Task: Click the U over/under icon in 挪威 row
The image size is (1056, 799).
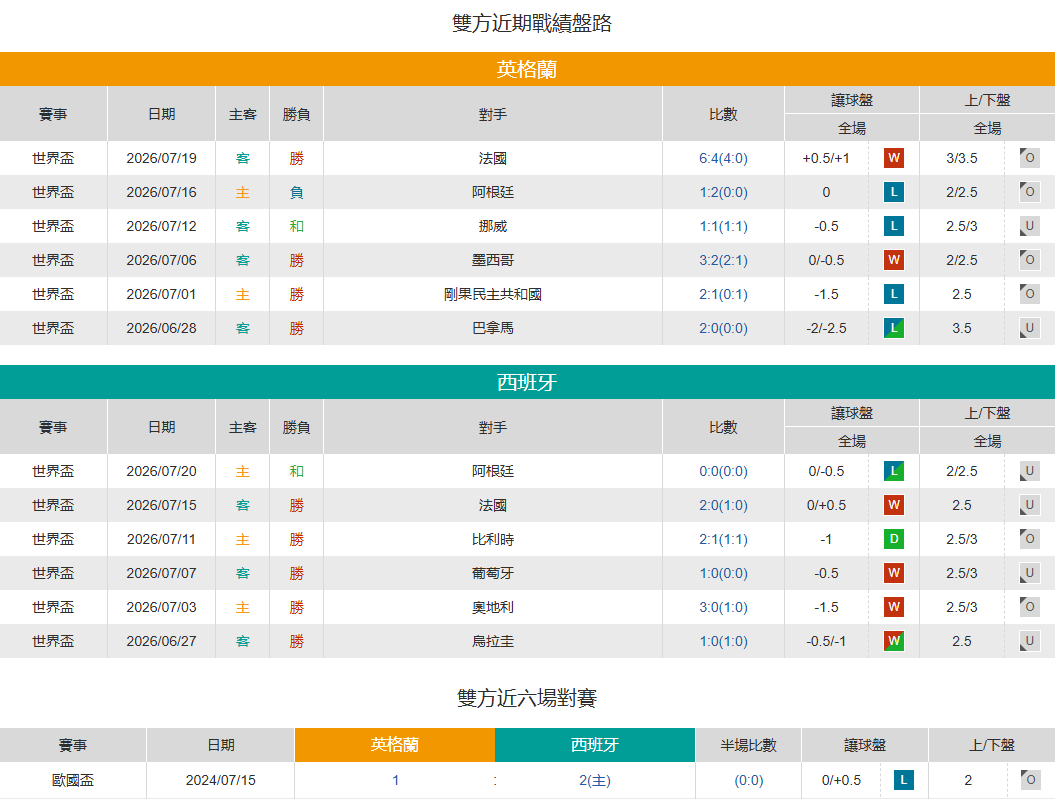Action: click(1029, 226)
